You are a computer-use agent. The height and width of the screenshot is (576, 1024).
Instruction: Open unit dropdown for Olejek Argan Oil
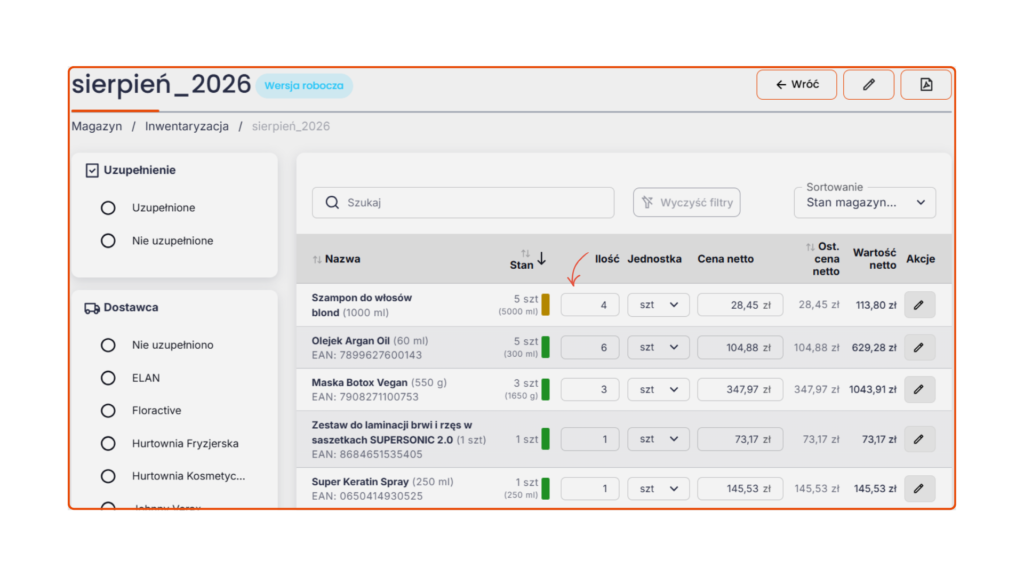pyautogui.click(x=658, y=347)
